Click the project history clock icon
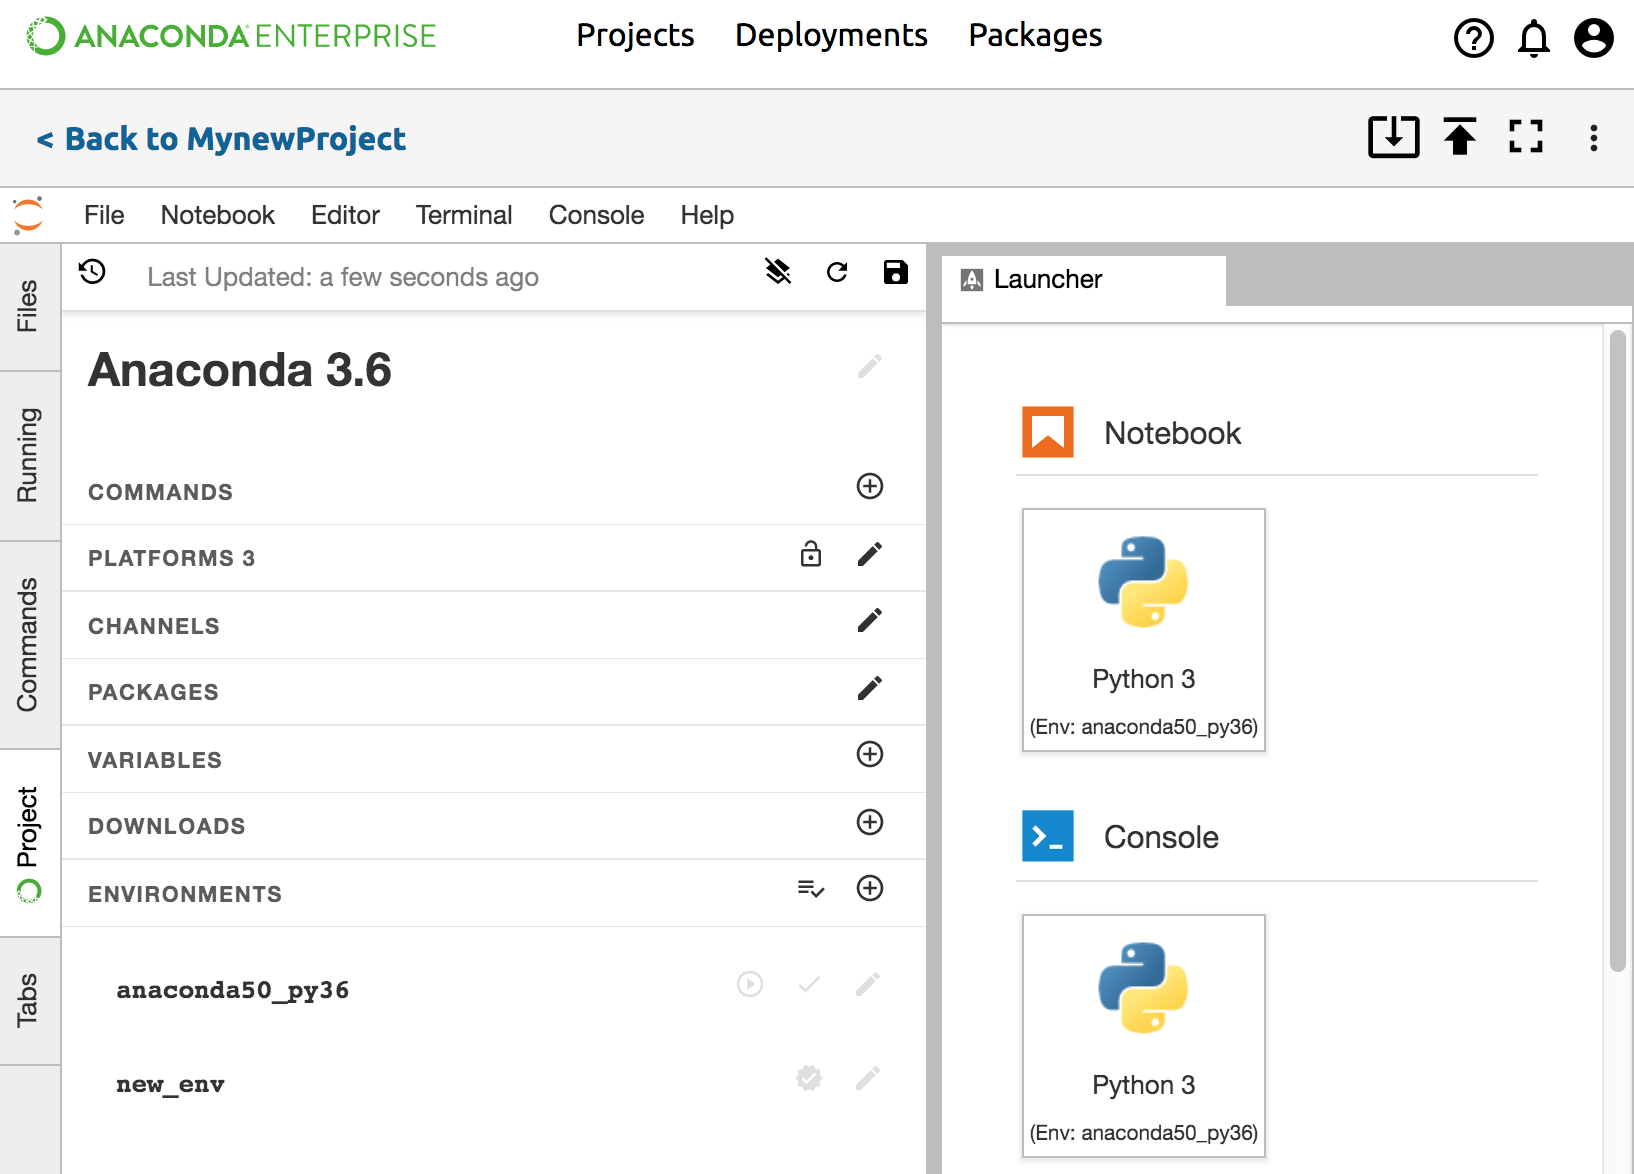This screenshot has height=1174, width=1634. 93,272
